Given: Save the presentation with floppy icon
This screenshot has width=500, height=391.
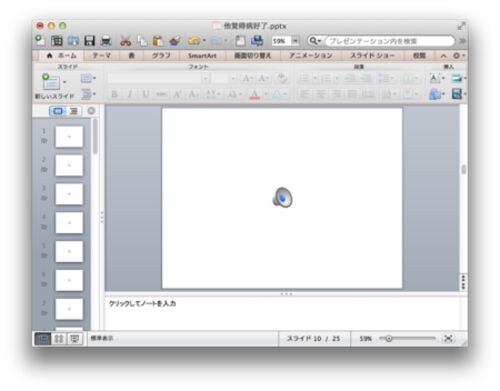Looking at the screenshot, I should 89,41.
